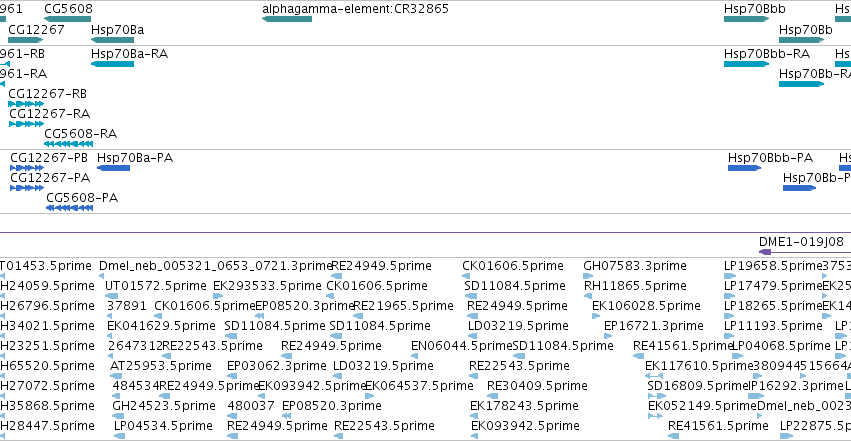
Task: Open the LP17479.5prime EST
Action: (x=773, y=286)
